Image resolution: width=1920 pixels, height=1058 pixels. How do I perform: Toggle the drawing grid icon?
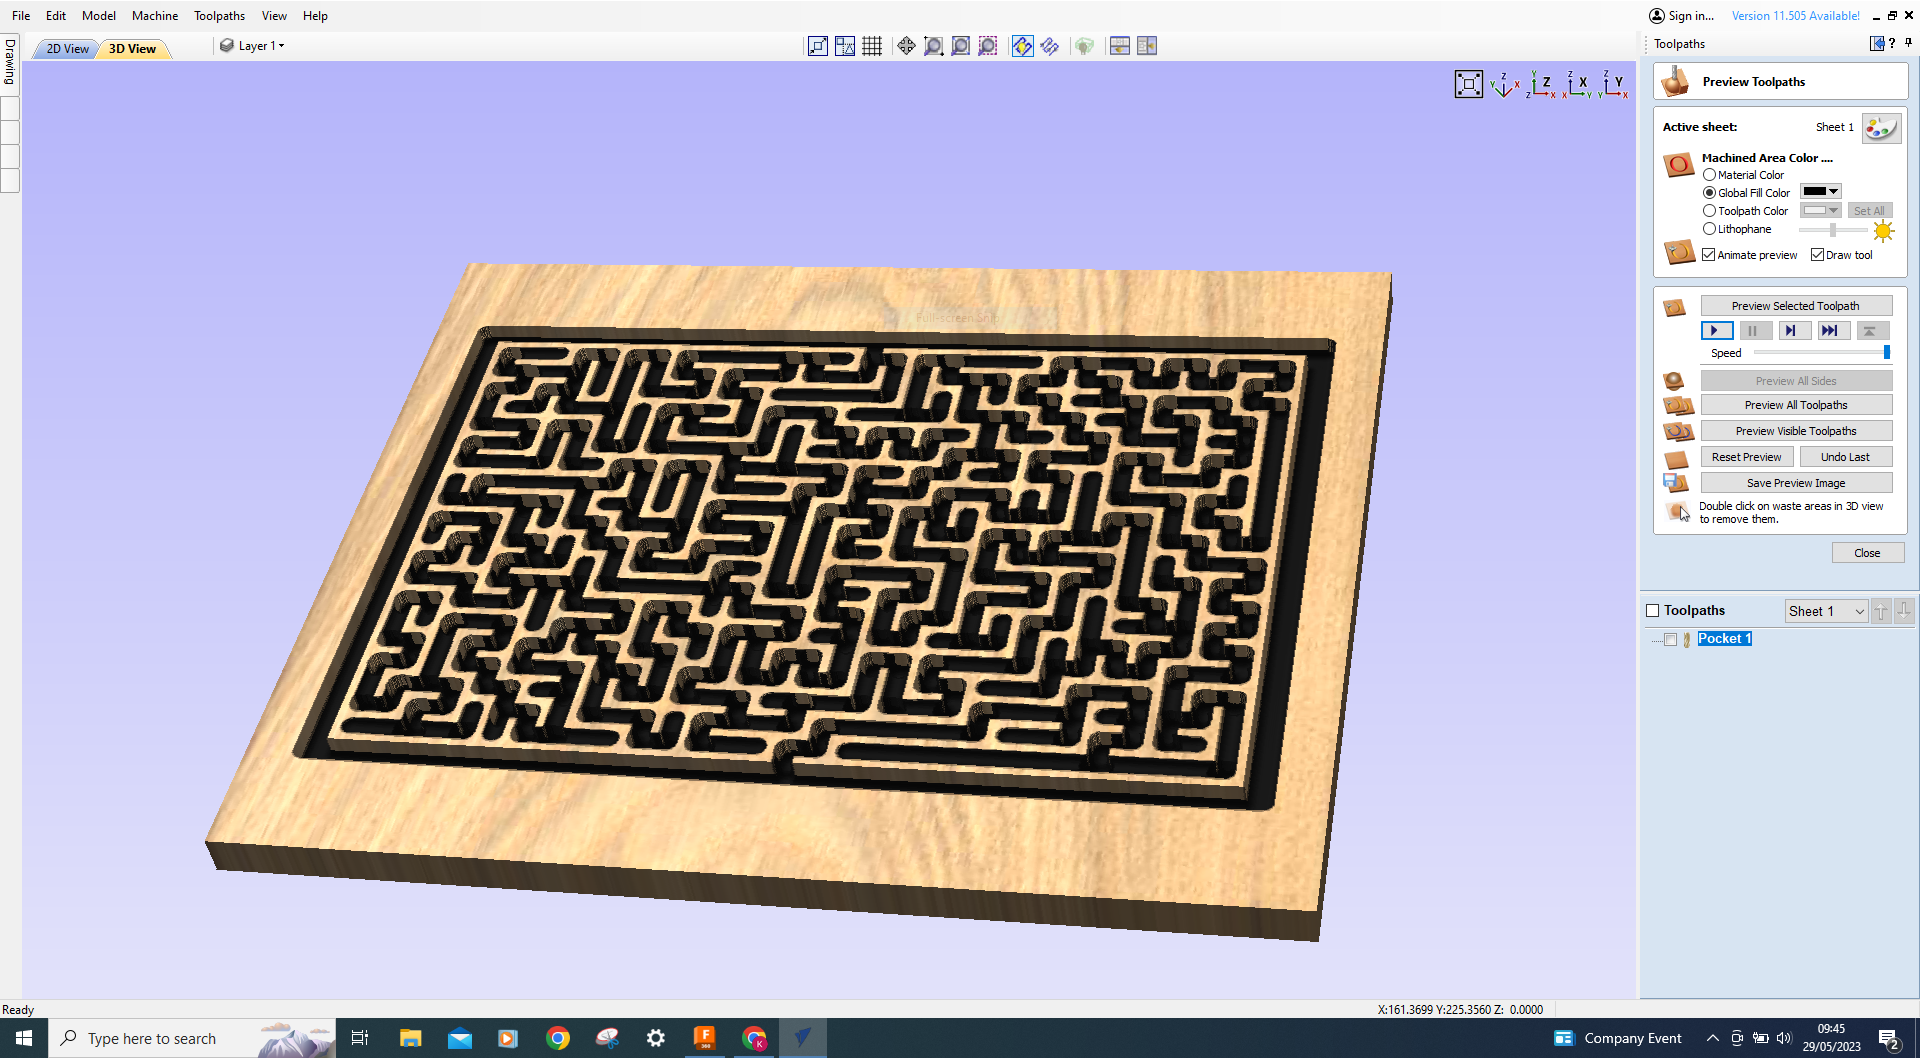coord(872,46)
